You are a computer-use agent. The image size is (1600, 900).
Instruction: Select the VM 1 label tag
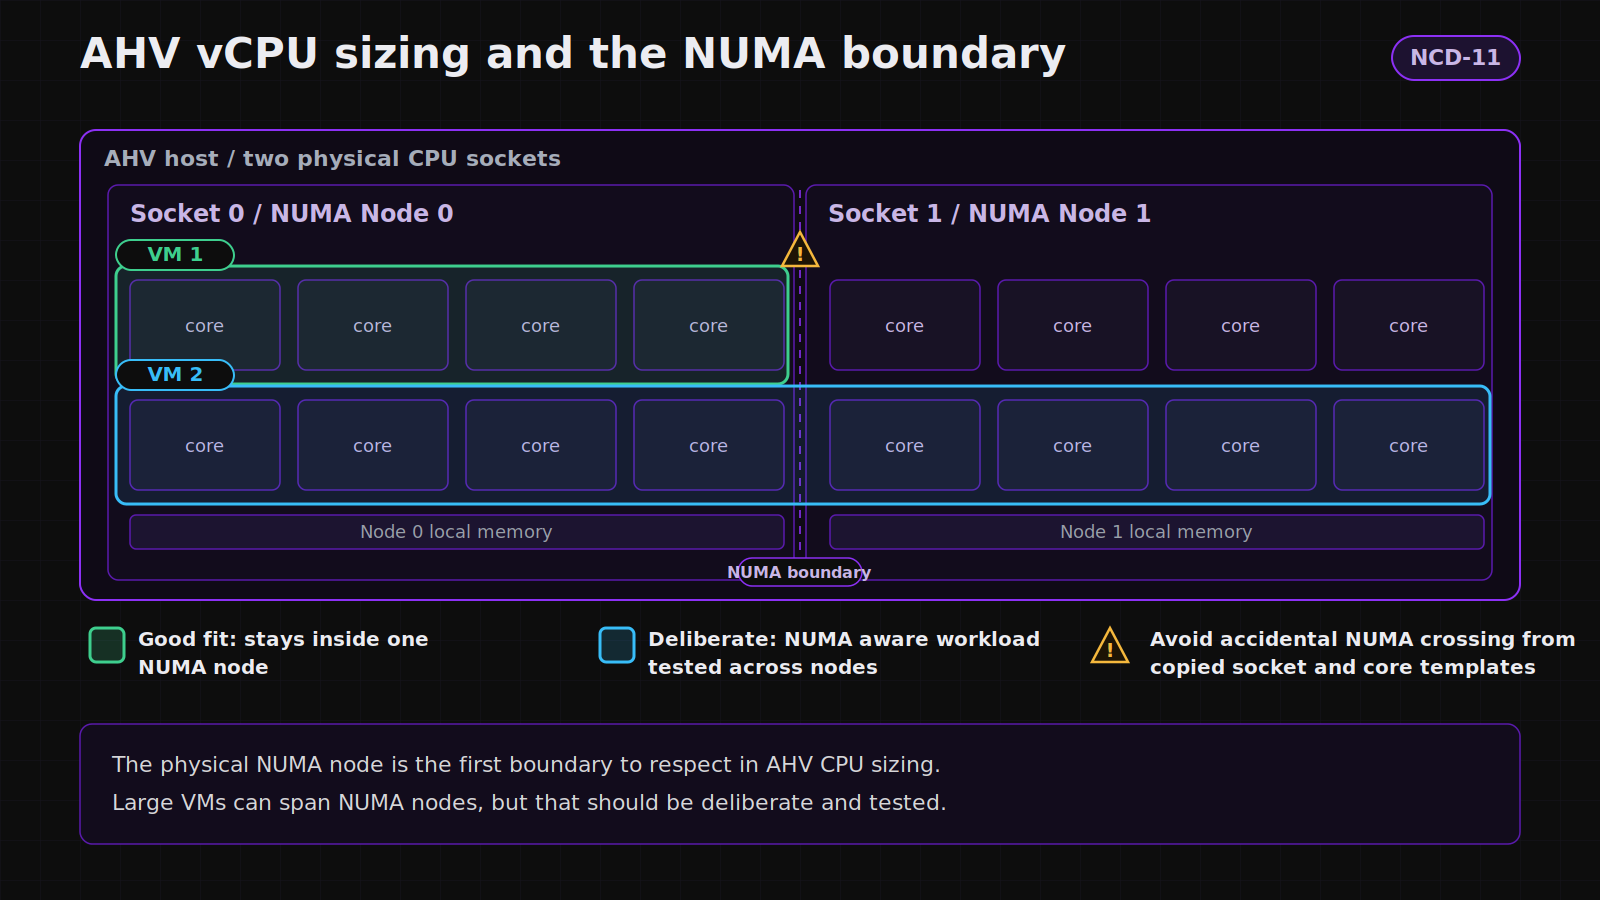pyautogui.click(x=175, y=255)
